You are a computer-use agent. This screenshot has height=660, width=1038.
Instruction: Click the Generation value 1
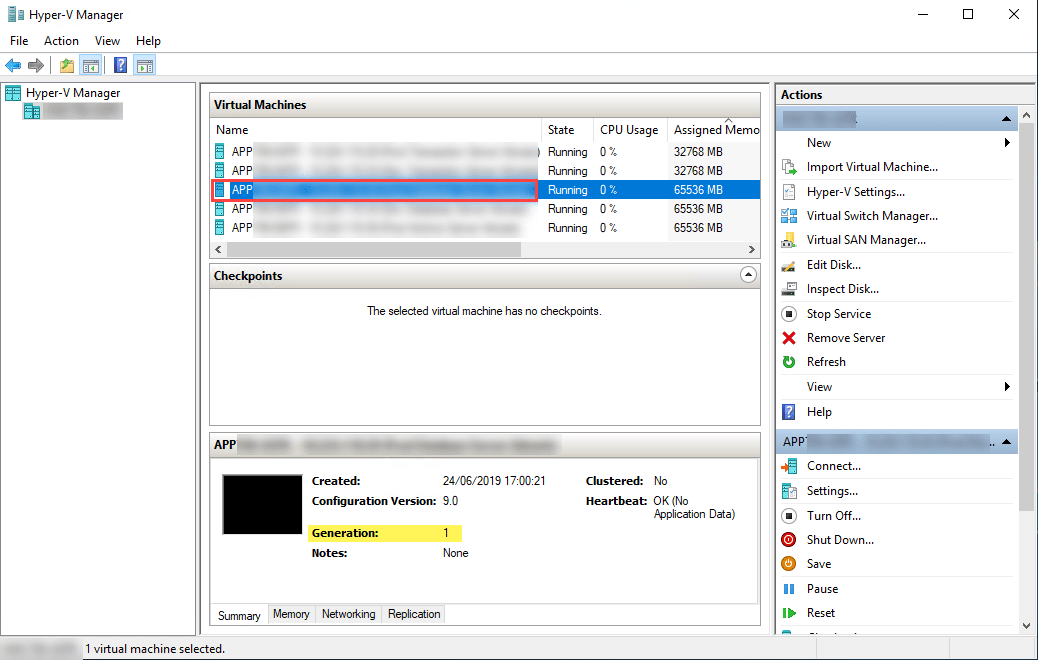[x=446, y=533]
